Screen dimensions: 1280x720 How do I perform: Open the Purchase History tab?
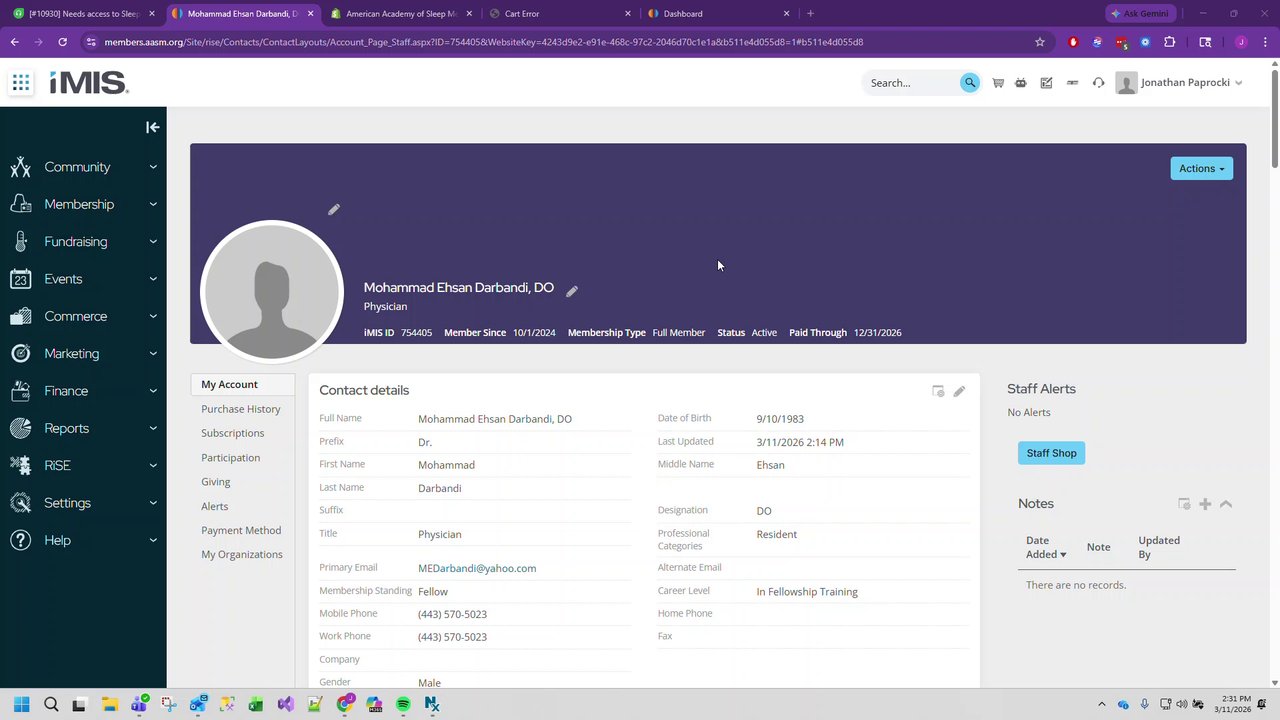click(241, 409)
